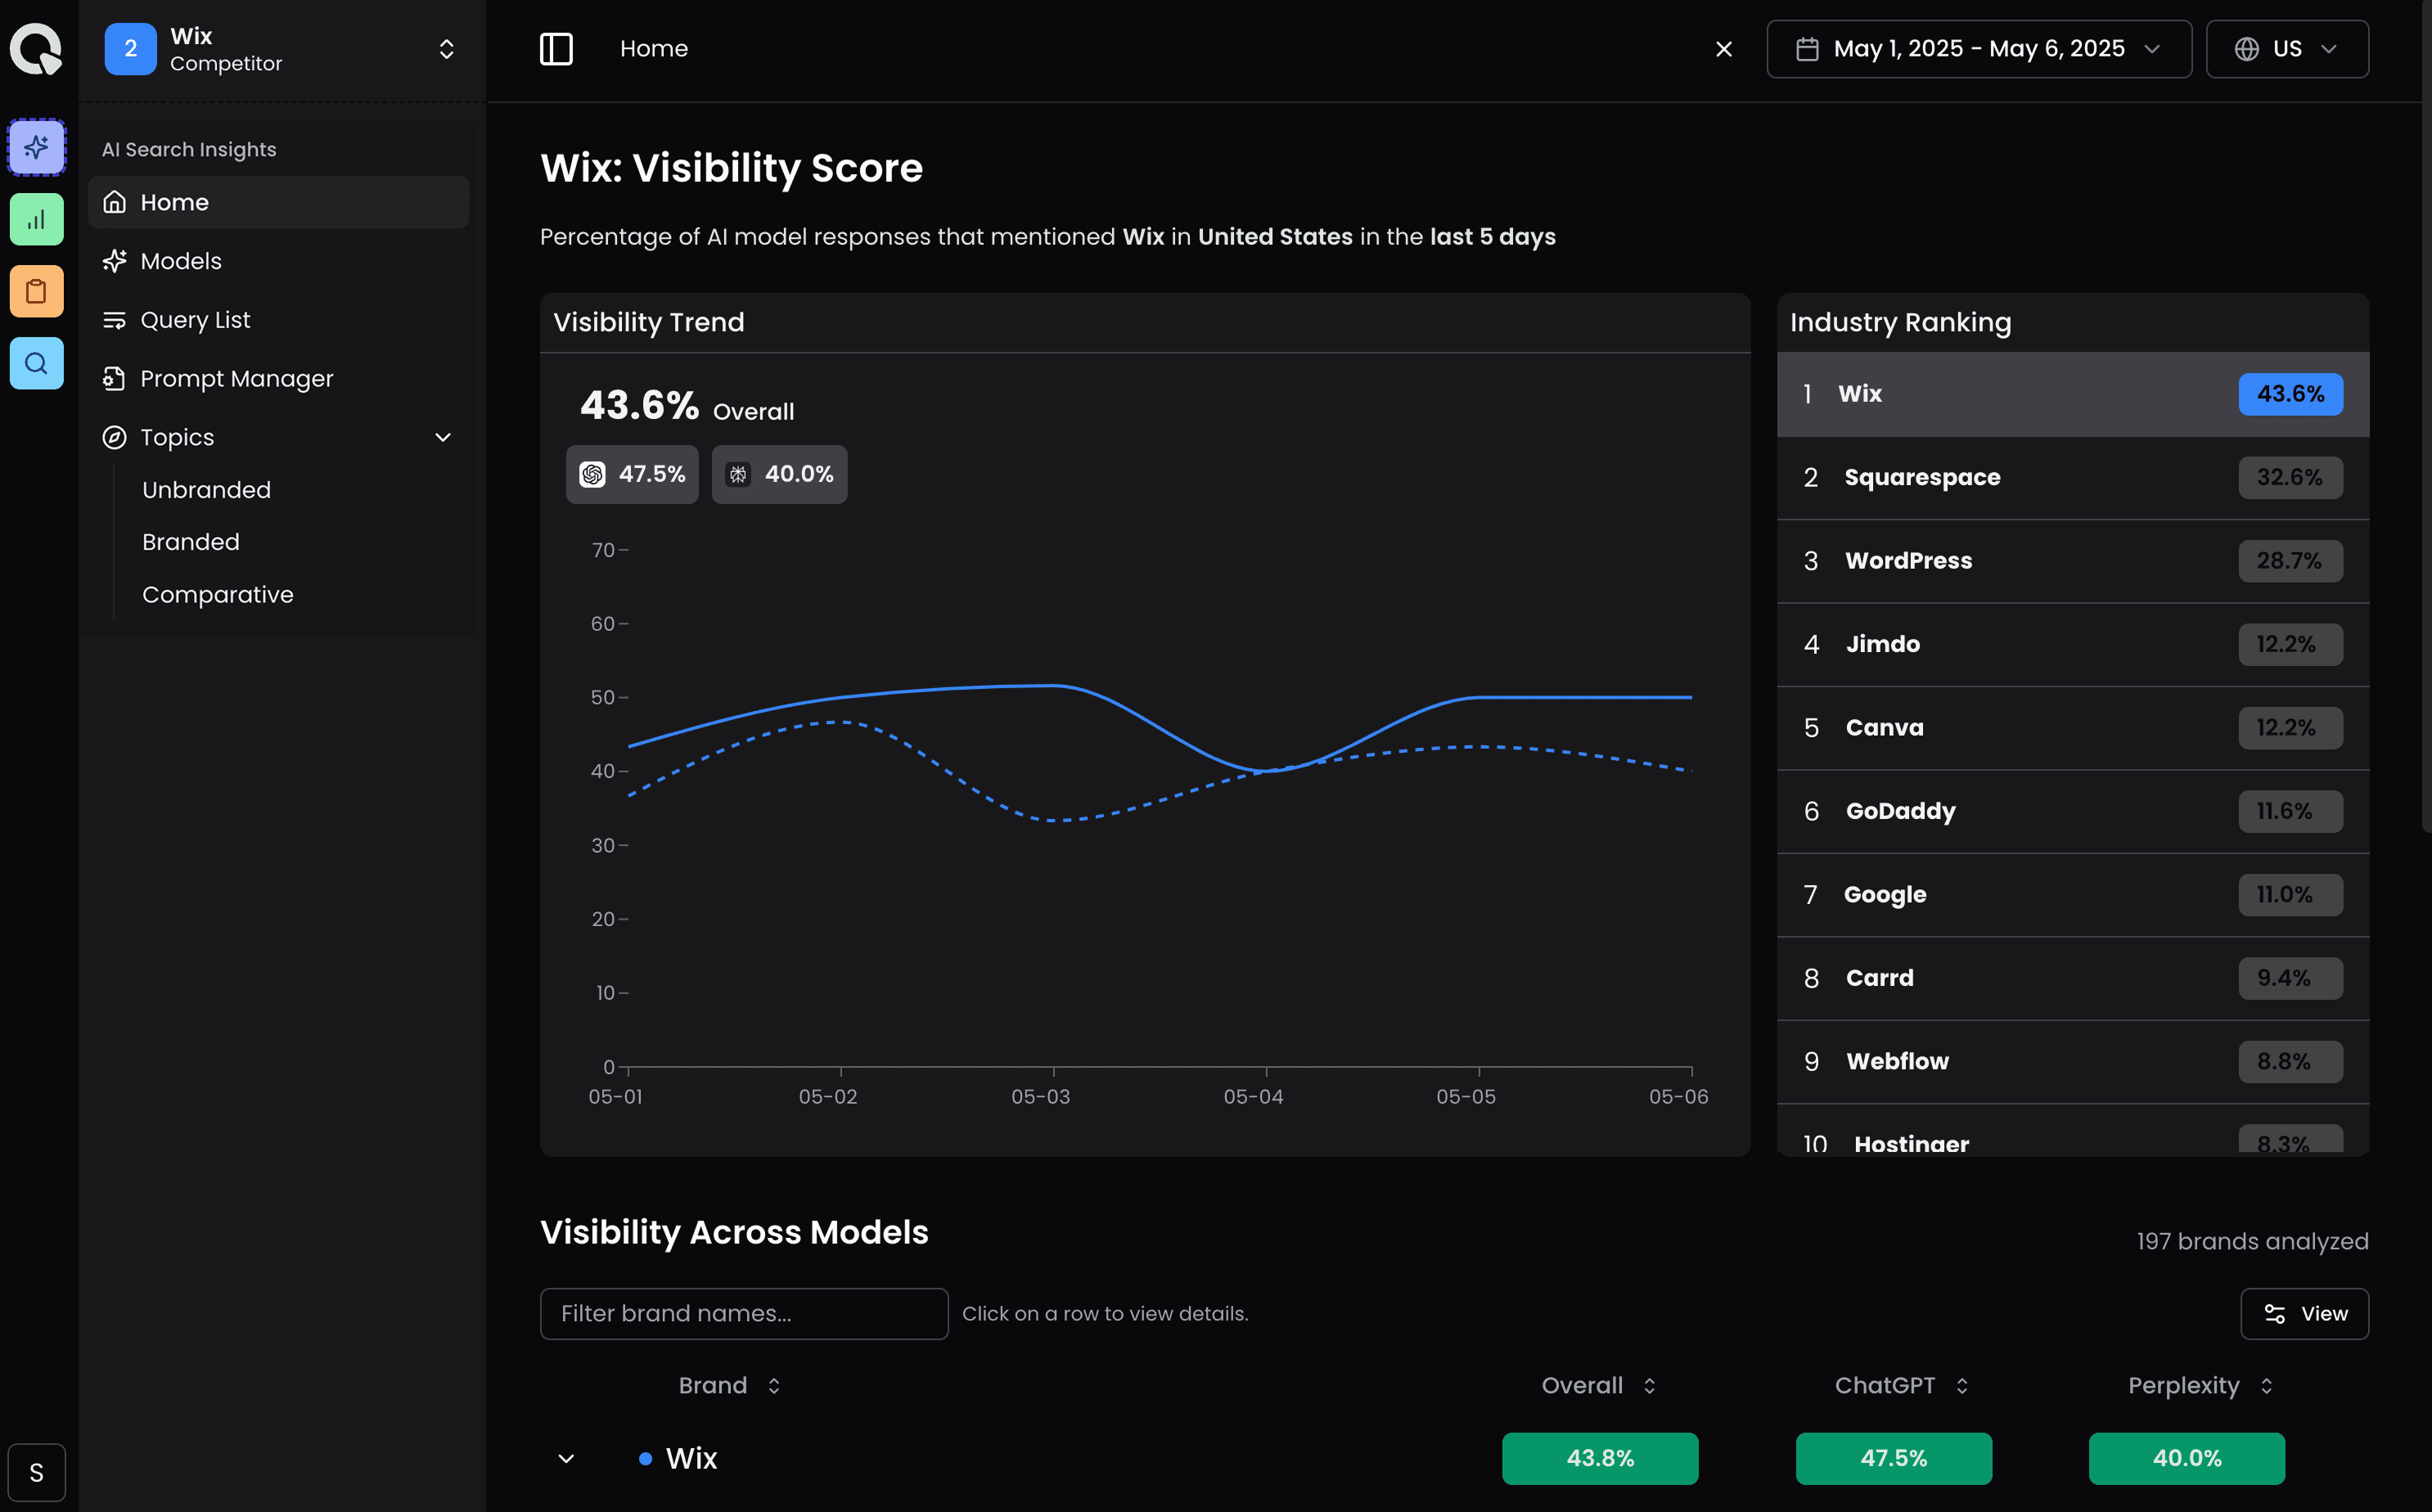Click the View options button

(x=2304, y=1313)
